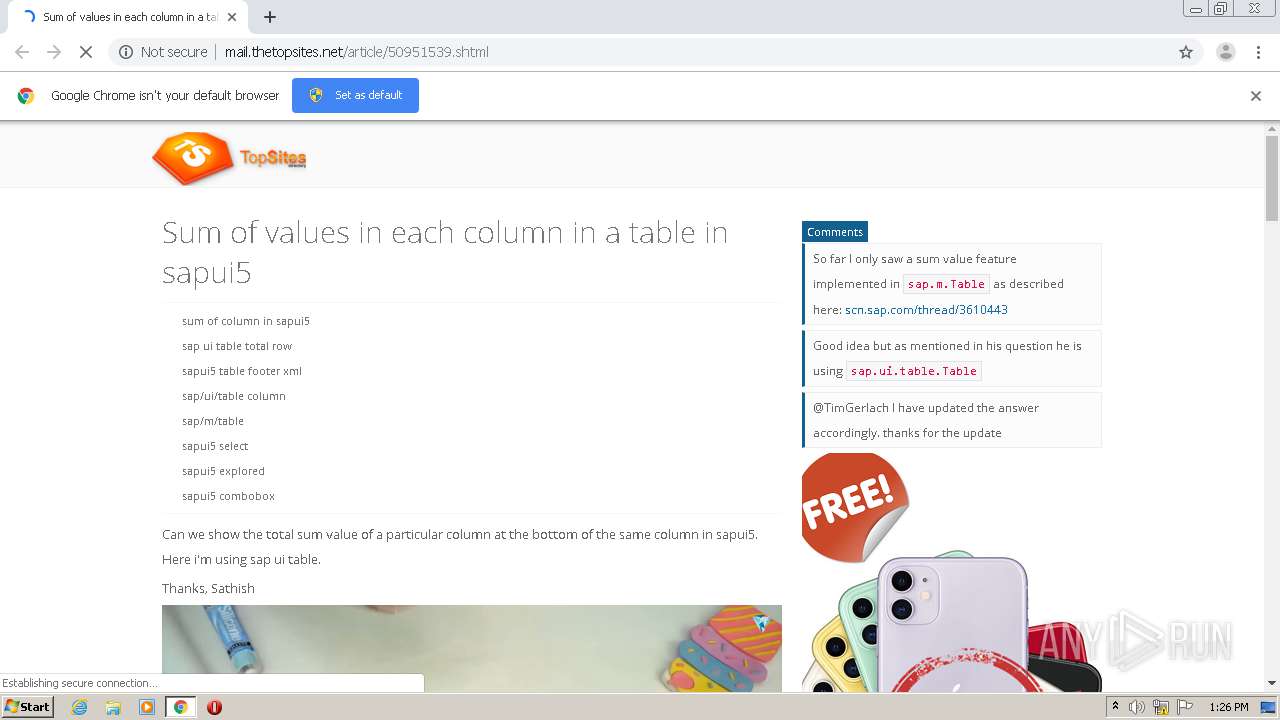Click the network tray icon
The height and width of the screenshot is (720, 1280).
pyautogui.click(x=1160, y=707)
